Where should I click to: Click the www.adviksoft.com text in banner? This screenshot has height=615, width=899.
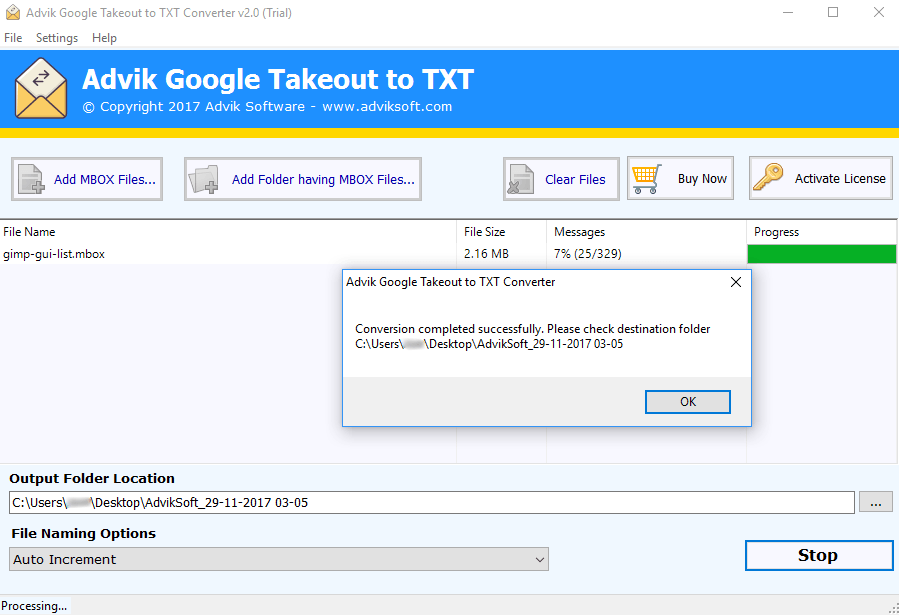pos(387,107)
